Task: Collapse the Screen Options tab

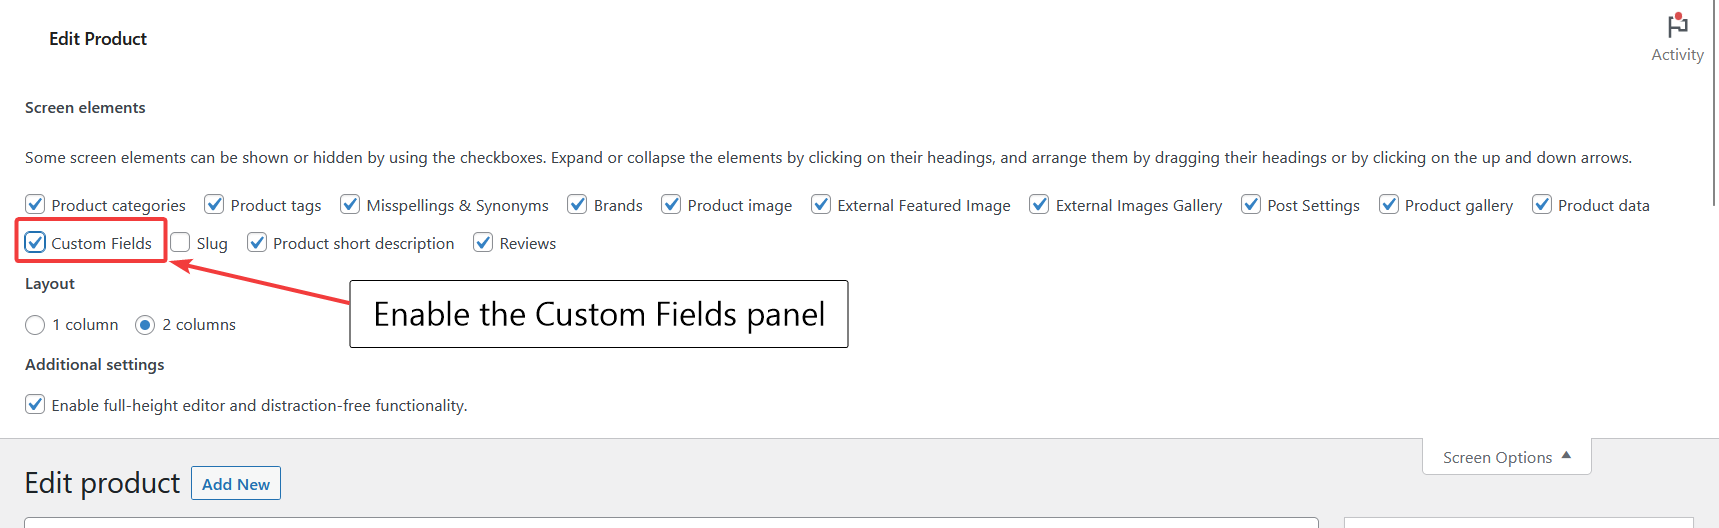Action: coord(1506,457)
